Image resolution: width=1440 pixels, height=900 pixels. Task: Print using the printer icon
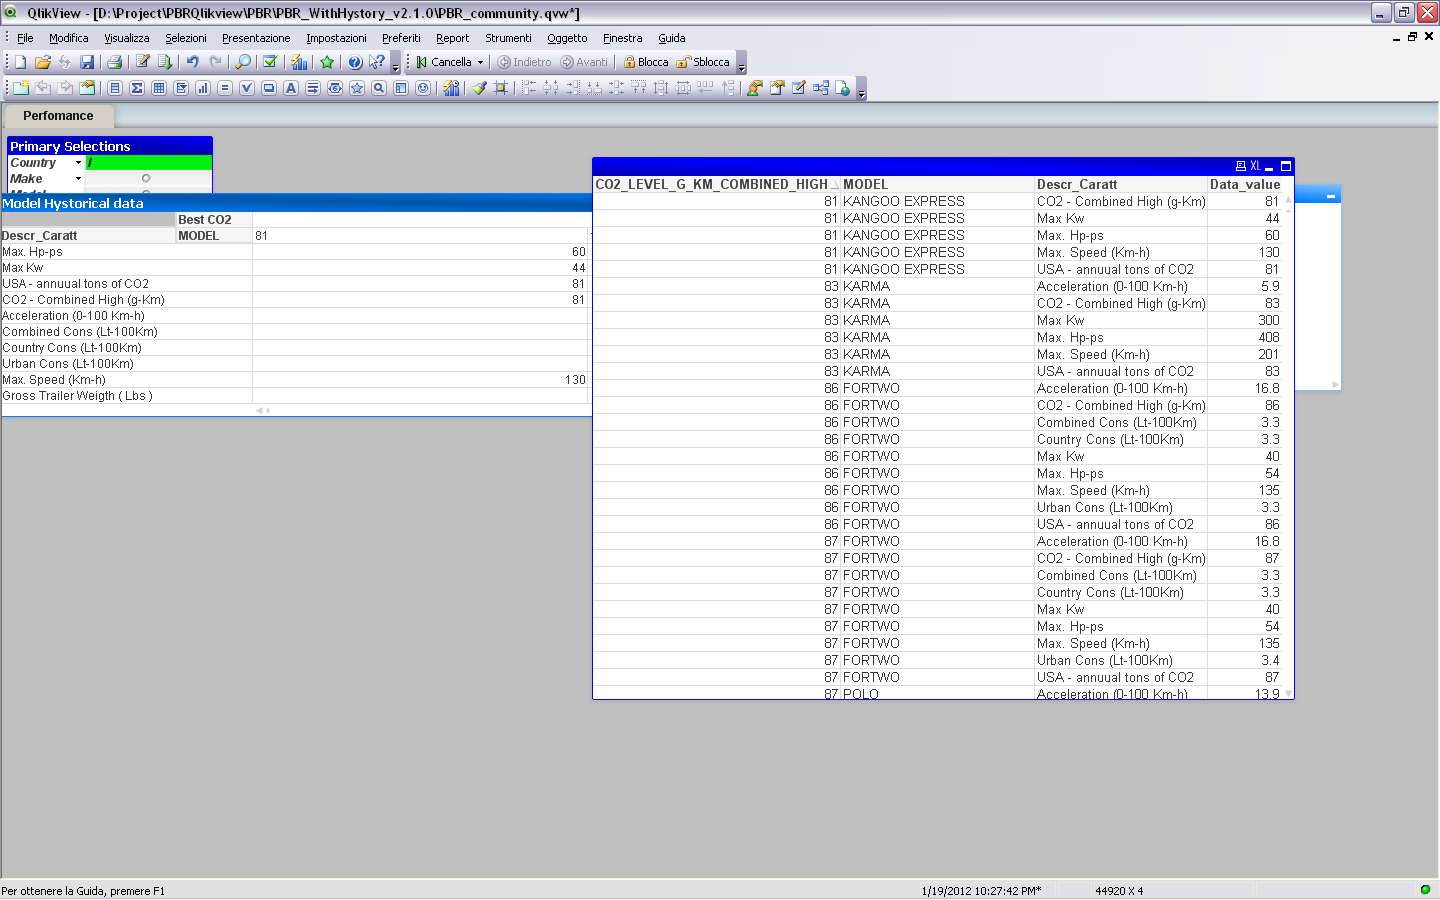pos(114,62)
